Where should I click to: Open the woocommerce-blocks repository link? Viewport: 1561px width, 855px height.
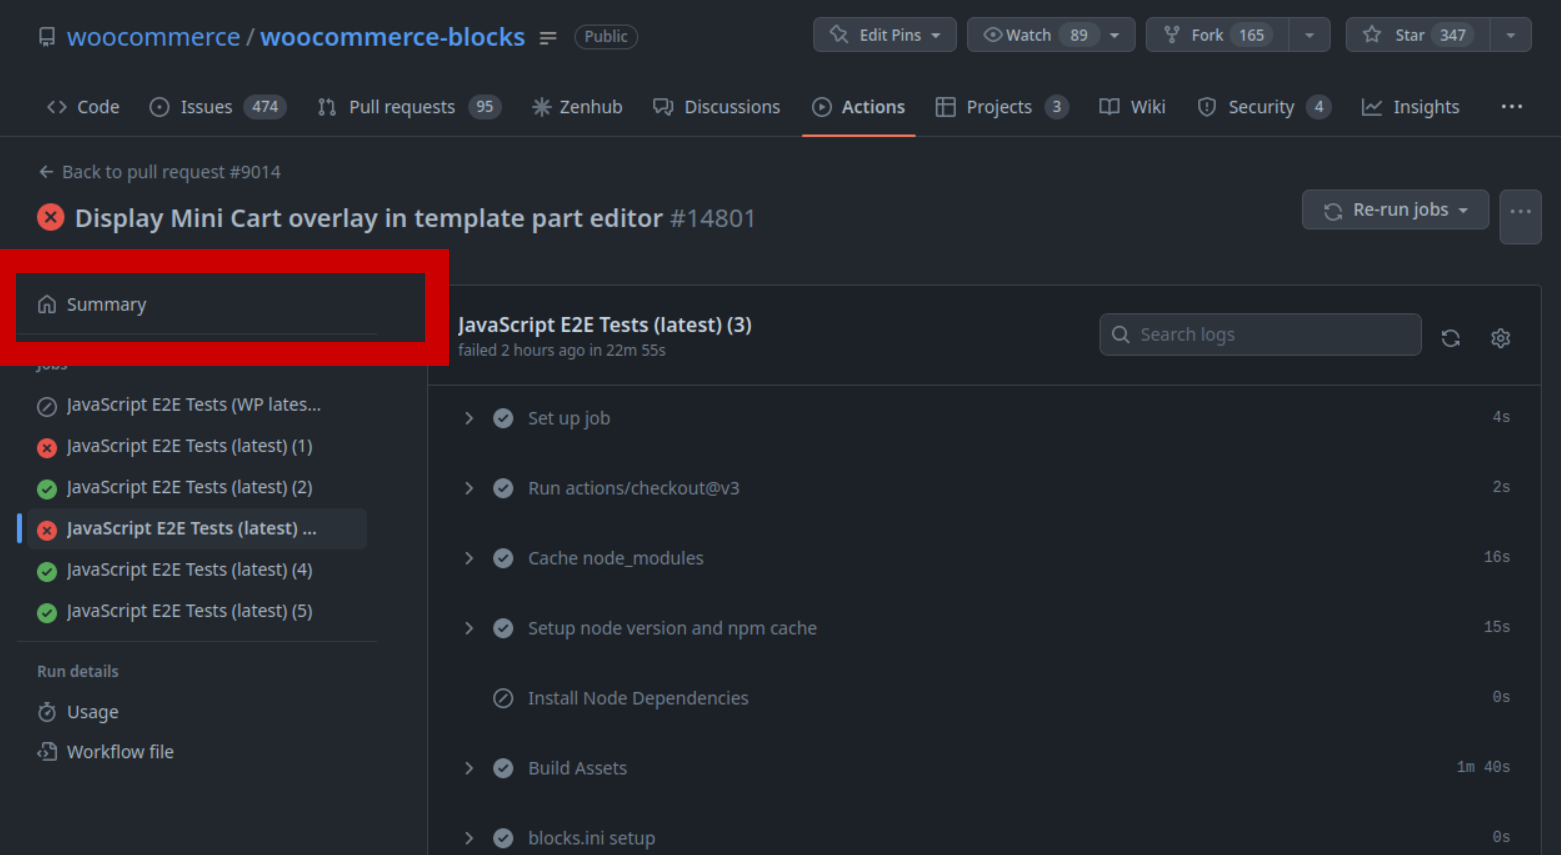click(392, 37)
